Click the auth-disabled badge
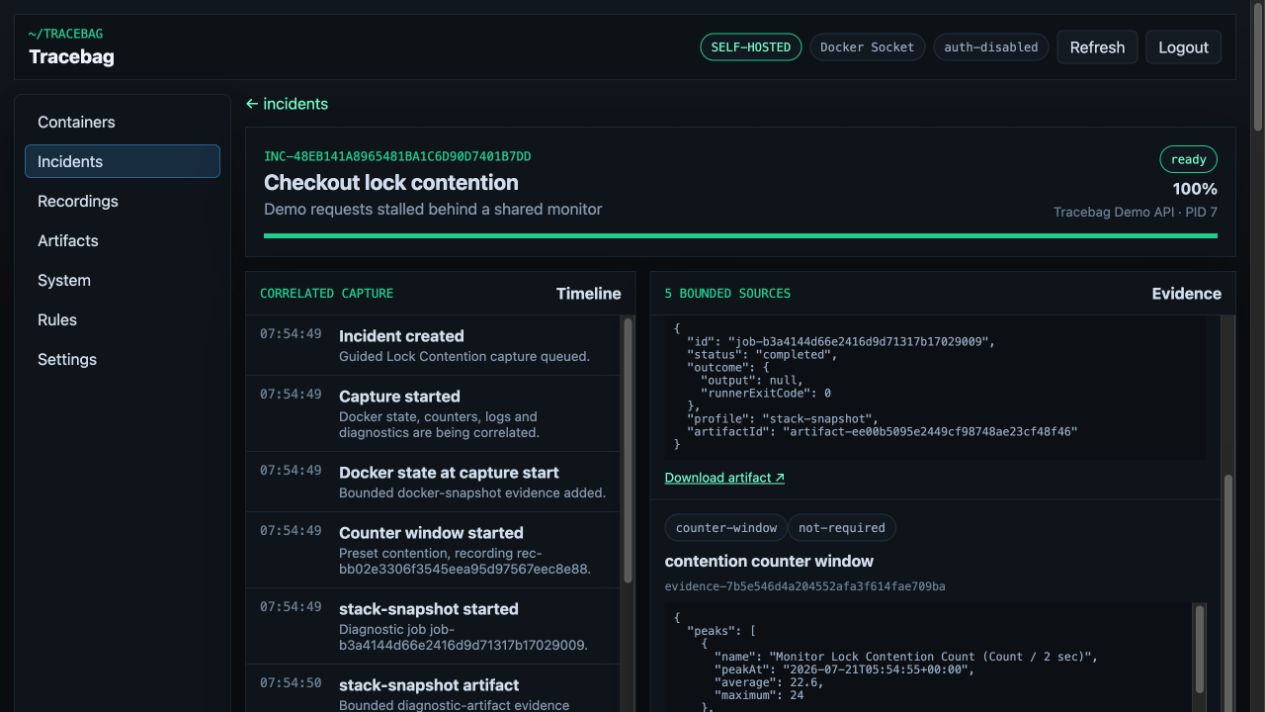The image size is (1265, 712). (x=991, y=47)
